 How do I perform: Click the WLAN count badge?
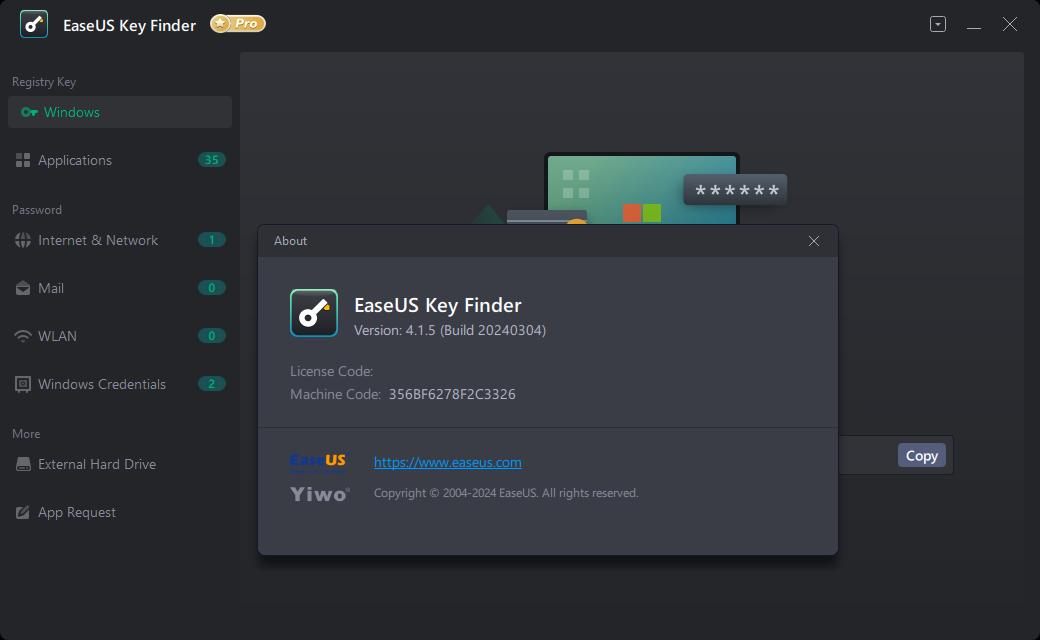point(212,336)
